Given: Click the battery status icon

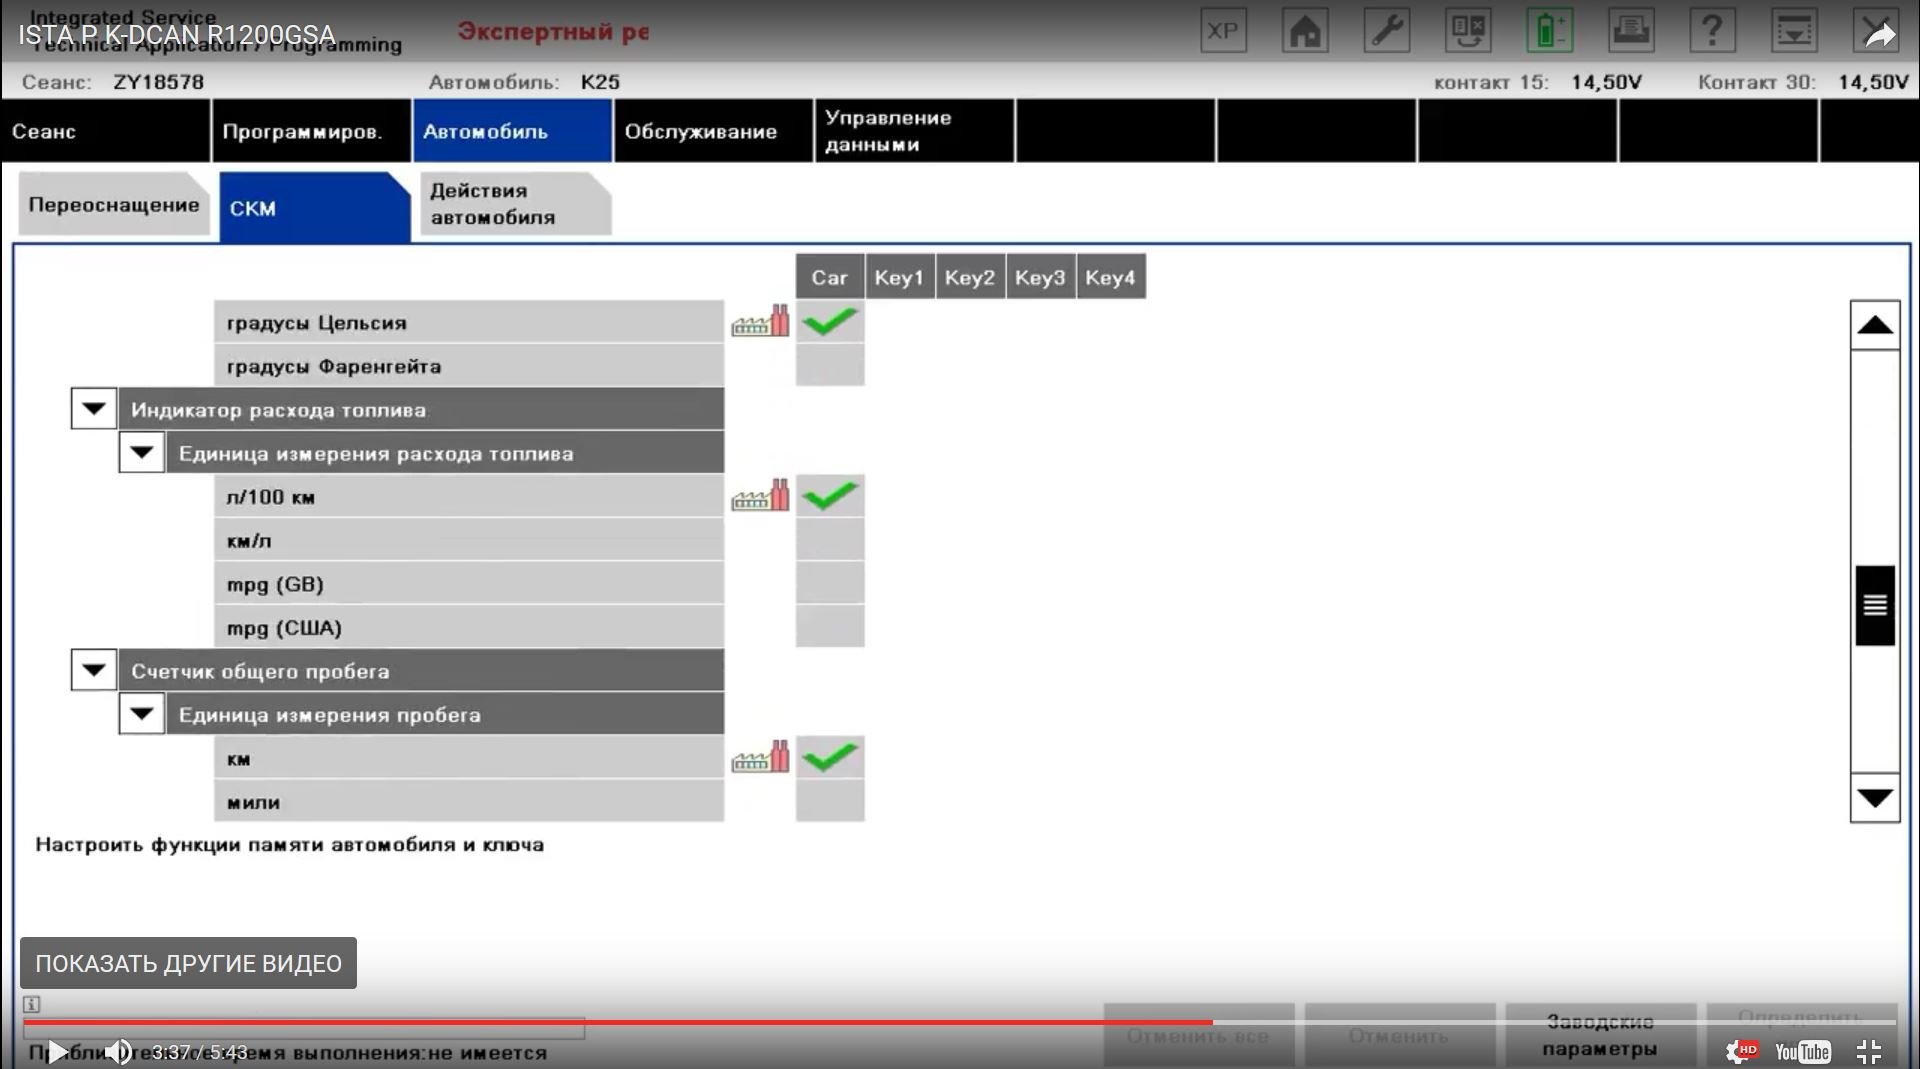Looking at the screenshot, I should point(1549,32).
